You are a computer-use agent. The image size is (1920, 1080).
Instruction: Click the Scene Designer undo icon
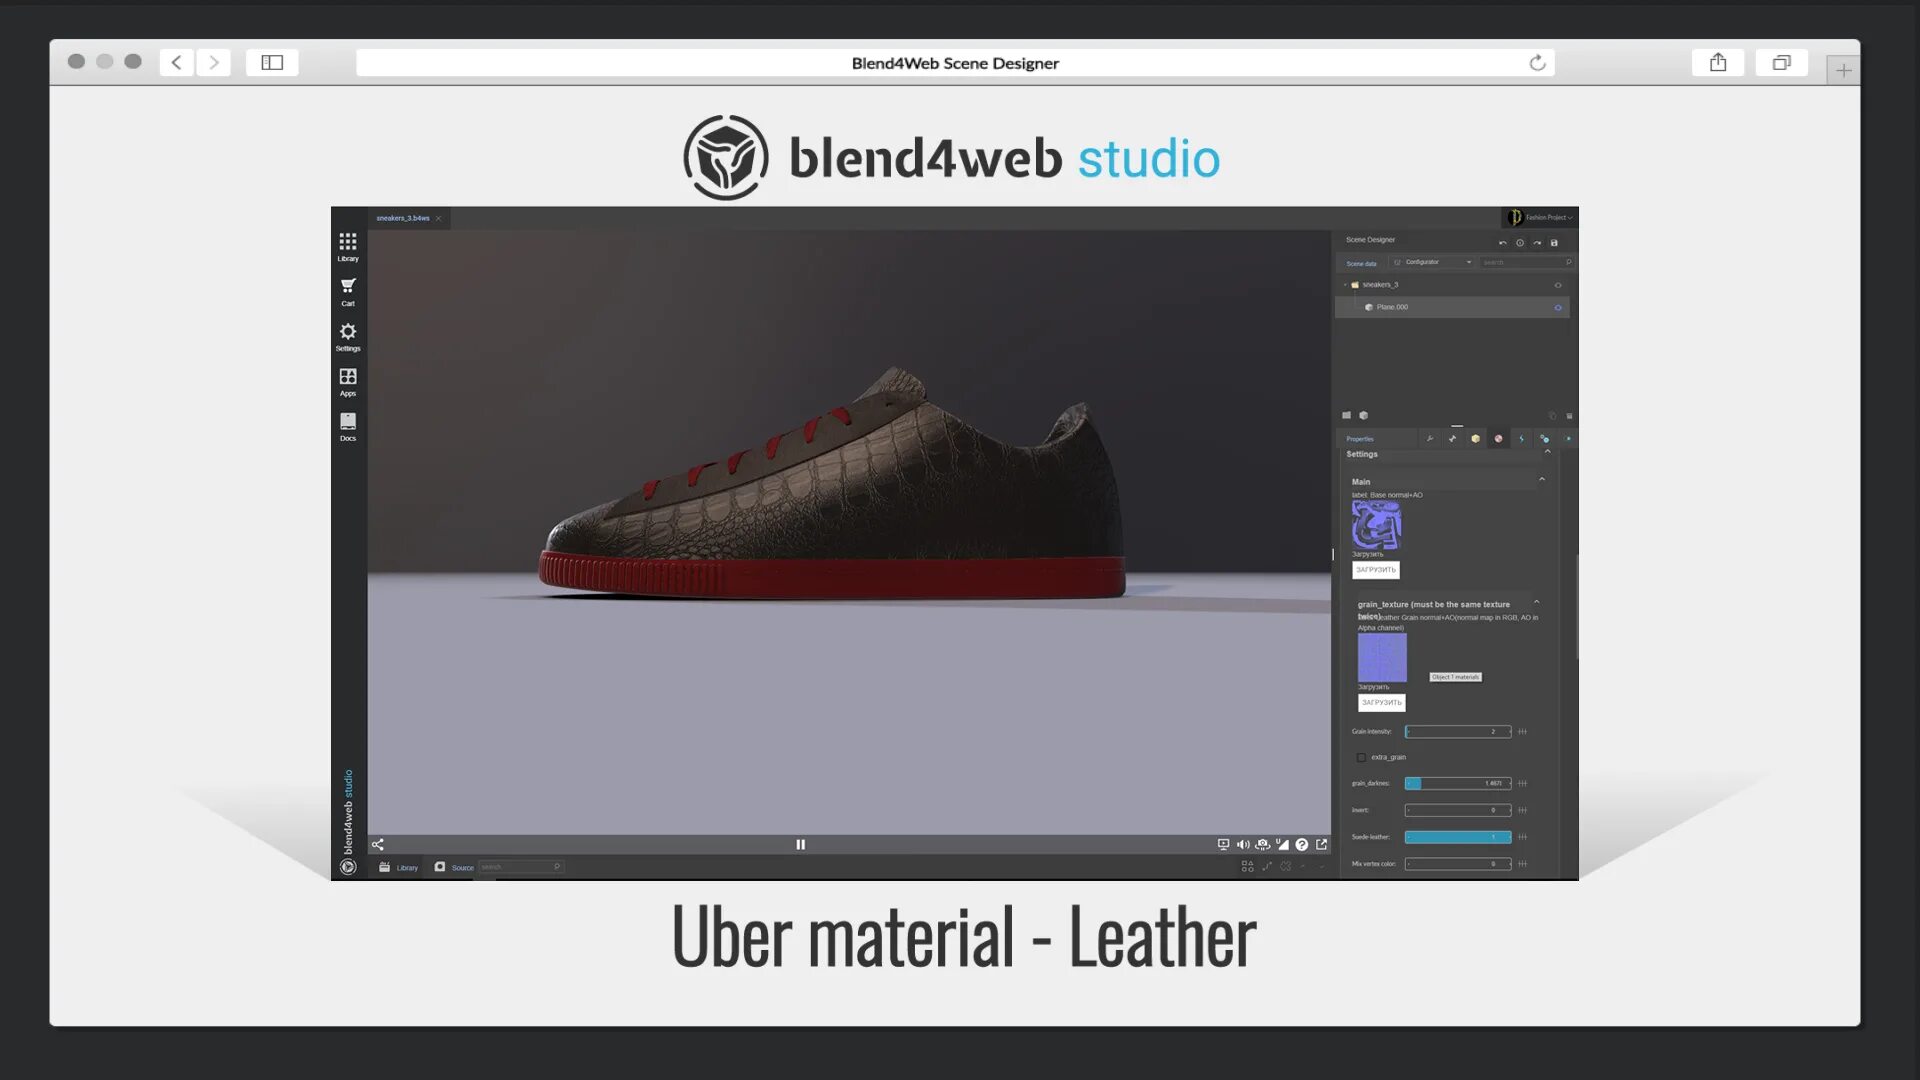(x=1502, y=243)
